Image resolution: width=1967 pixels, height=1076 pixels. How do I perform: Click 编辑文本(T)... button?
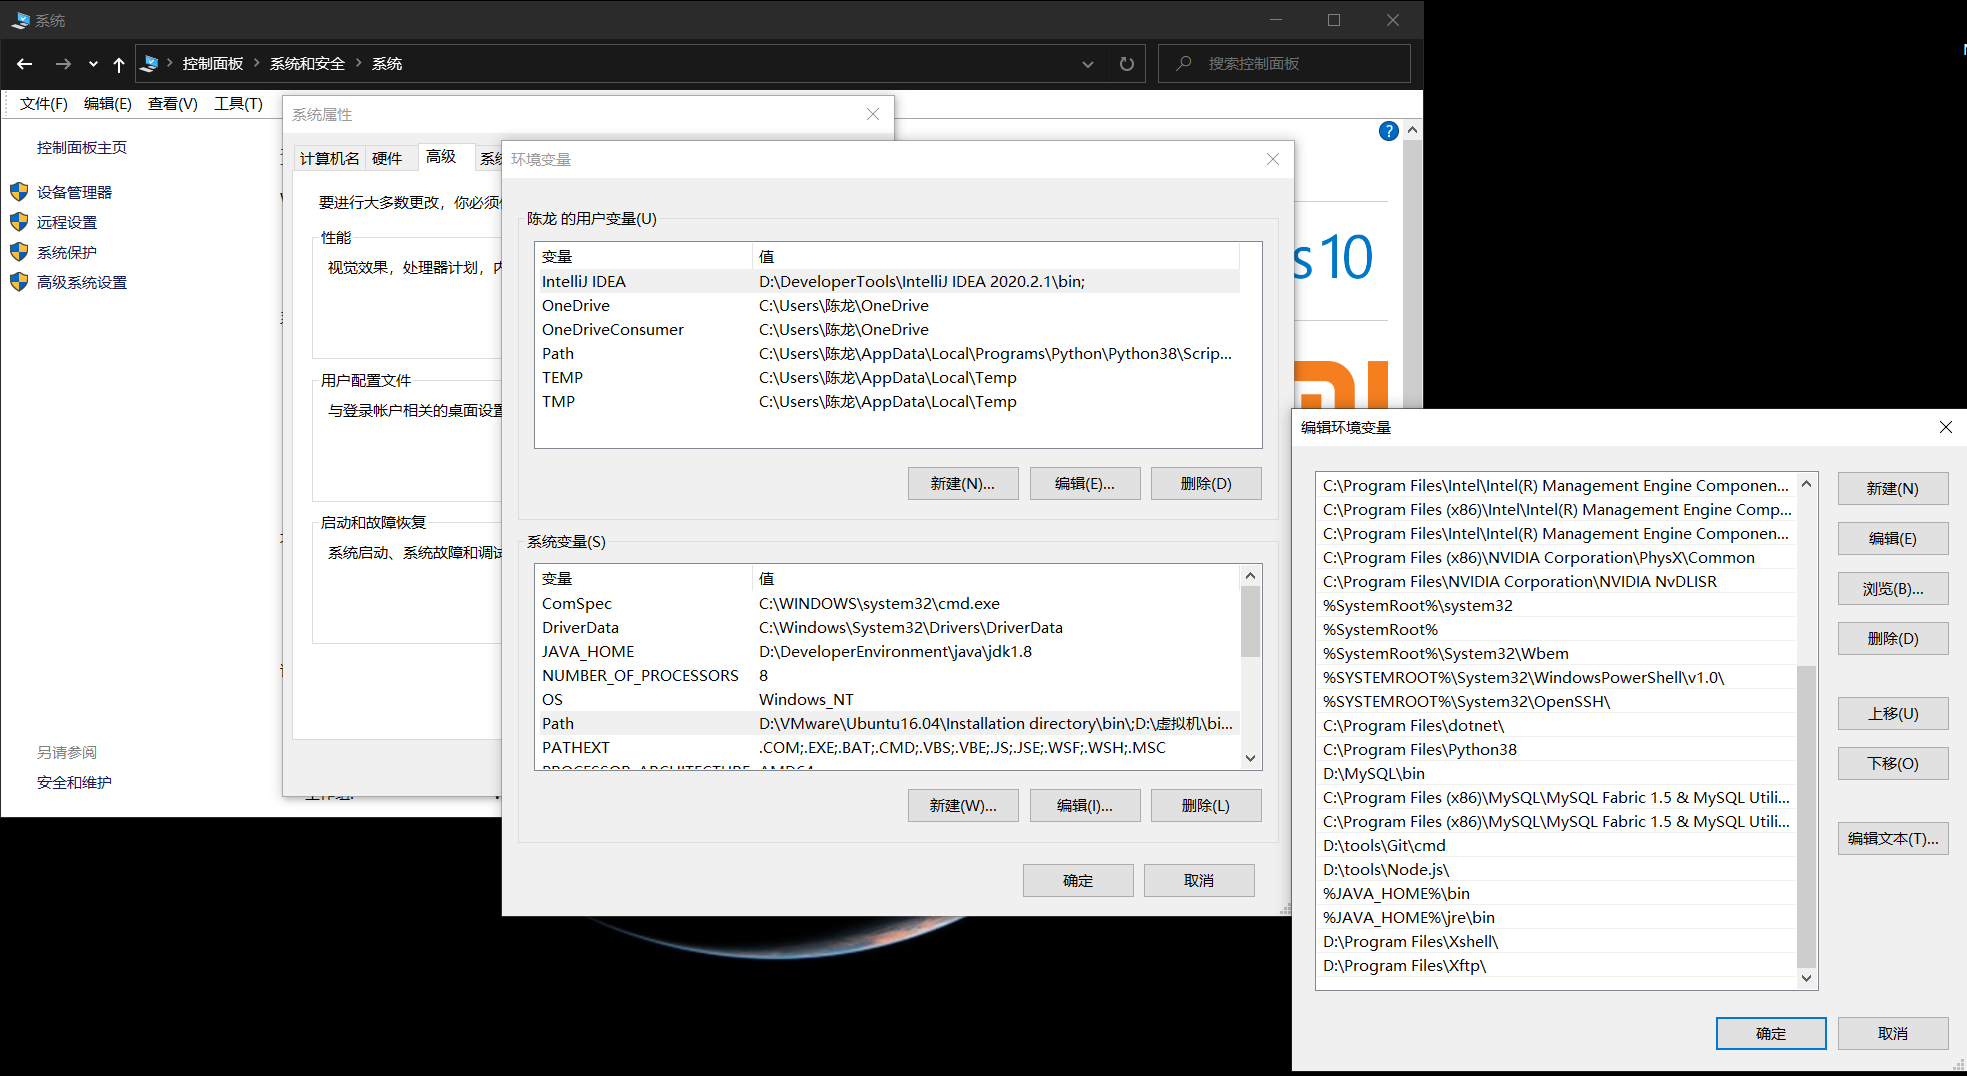point(1892,839)
